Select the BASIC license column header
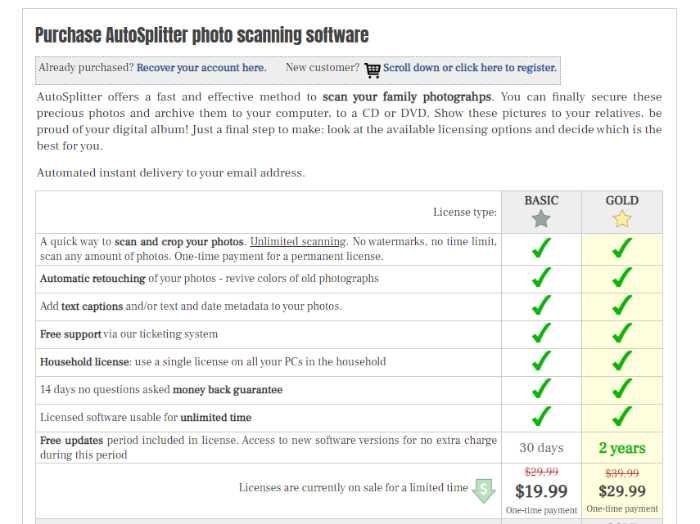The image size is (700, 524). click(x=541, y=200)
